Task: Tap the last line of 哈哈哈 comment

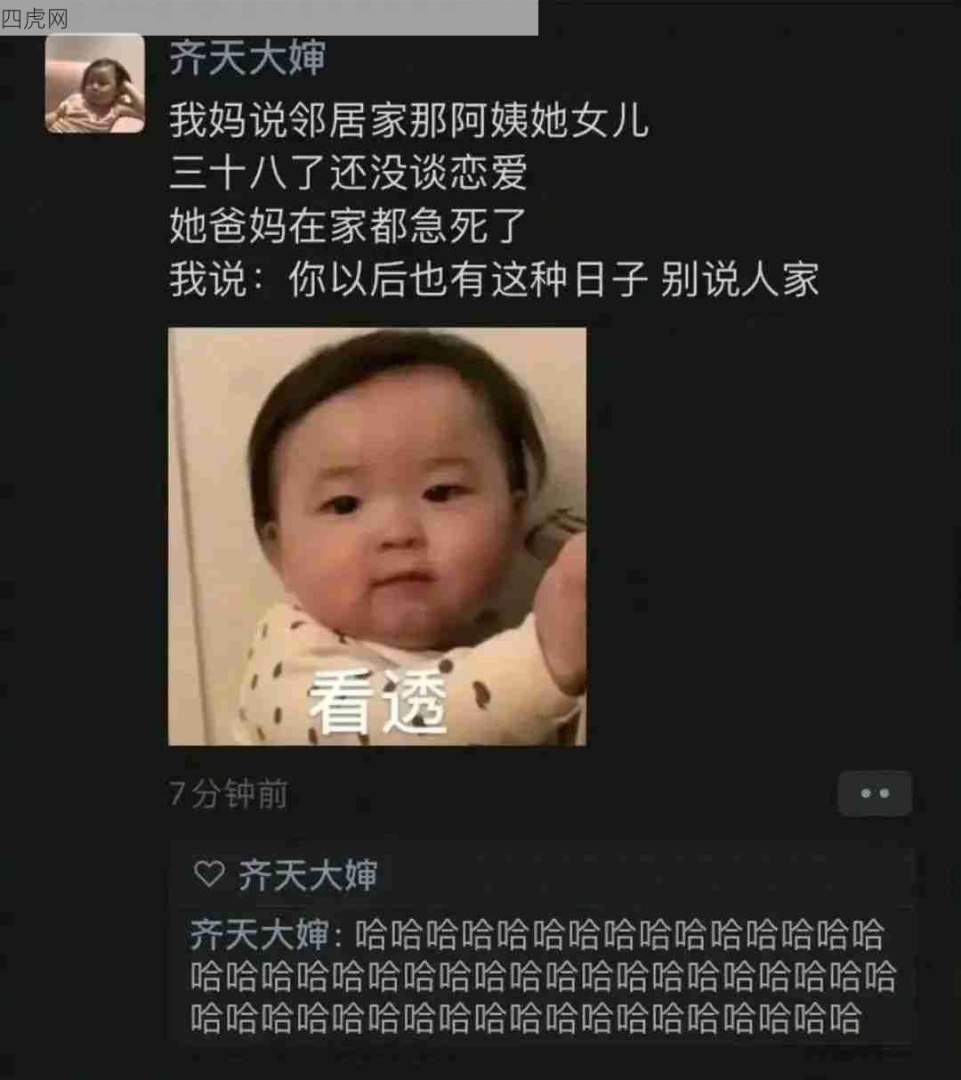Action: [525, 1019]
